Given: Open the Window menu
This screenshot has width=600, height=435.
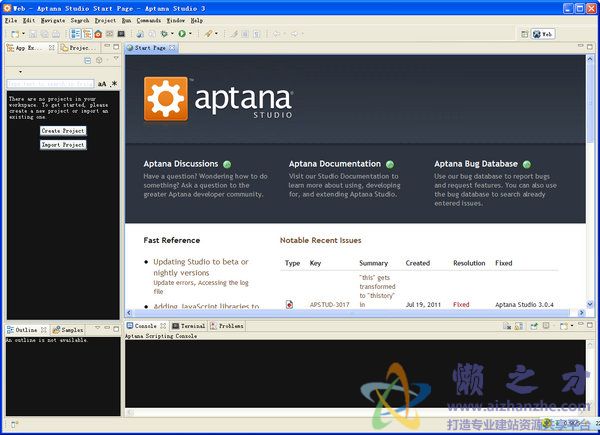Looking at the screenshot, I should (176, 20).
